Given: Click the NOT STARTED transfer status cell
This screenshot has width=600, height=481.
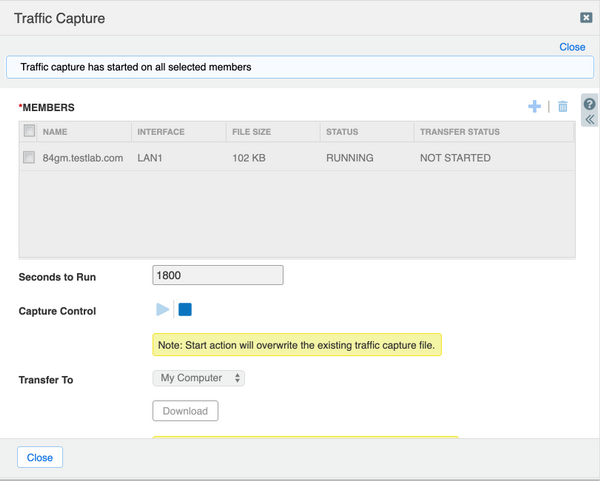Looking at the screenshot, I should tap(455, 158).
